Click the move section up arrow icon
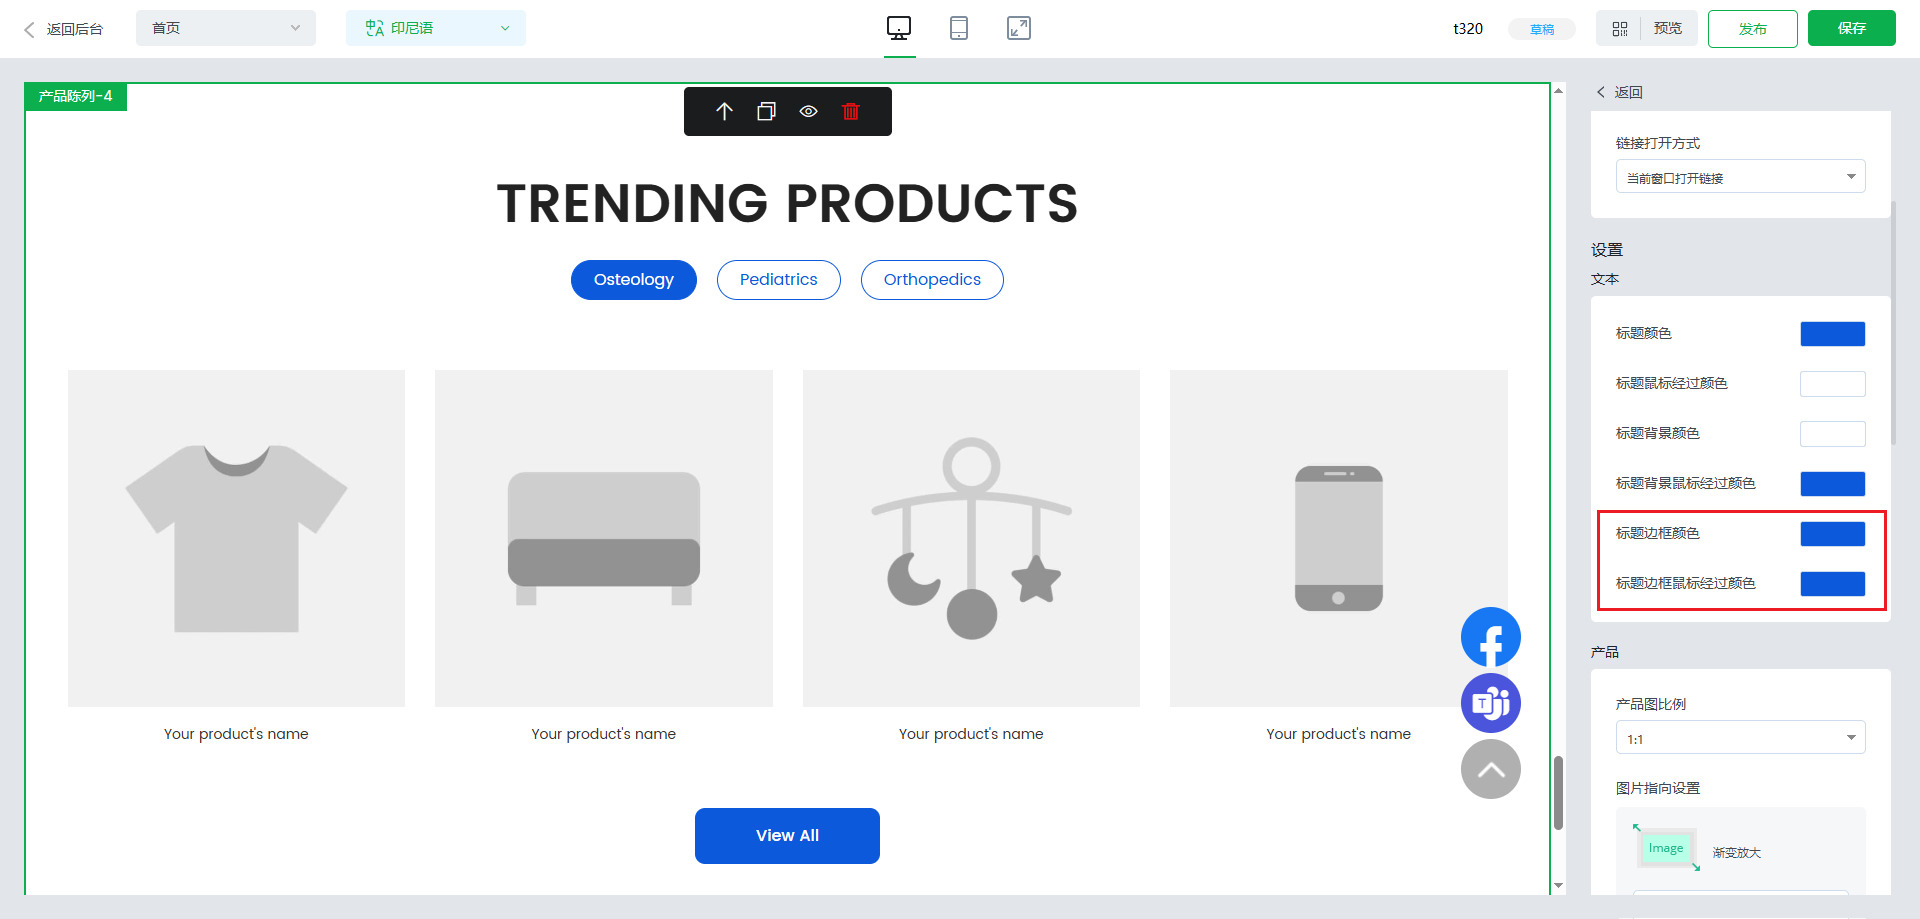This screenshot has width=1920, height=919. 725,112
